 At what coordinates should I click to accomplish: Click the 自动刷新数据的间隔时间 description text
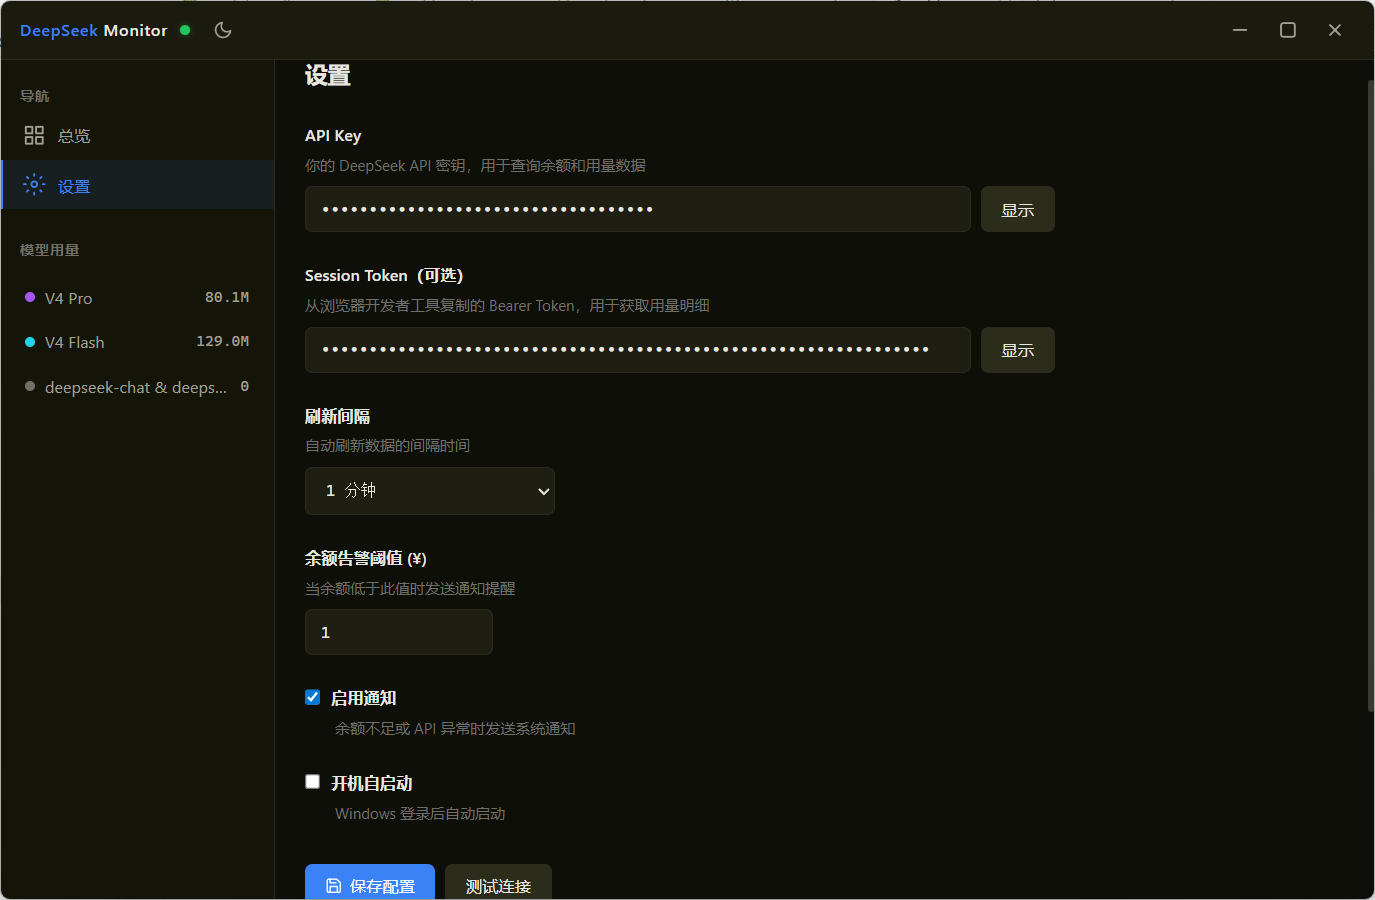(388, 446)
